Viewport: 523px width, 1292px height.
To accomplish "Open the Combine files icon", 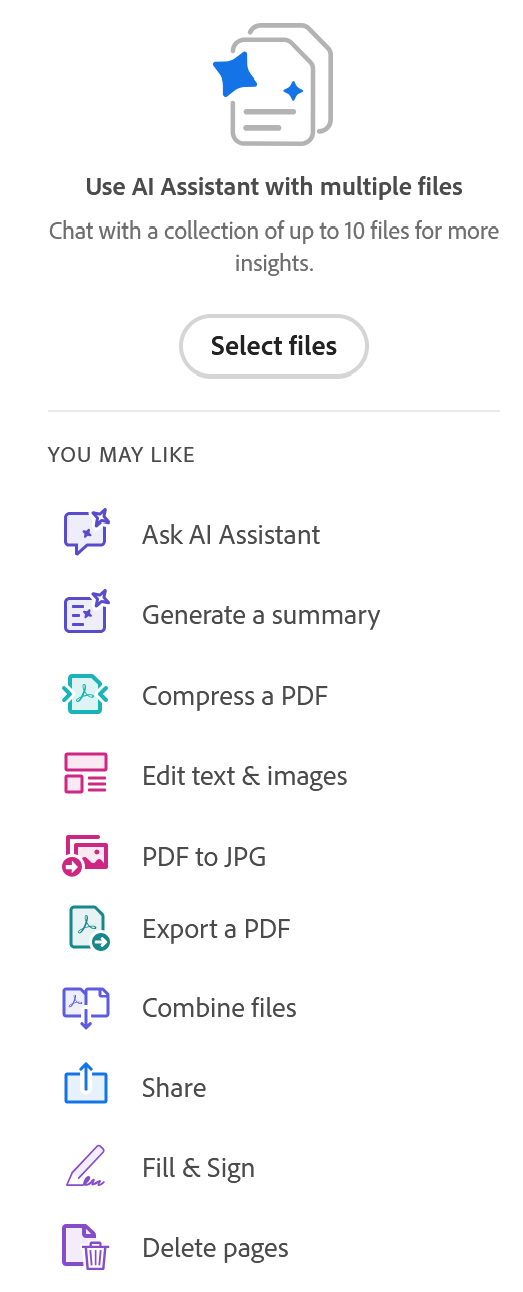I will point(86,1008).
